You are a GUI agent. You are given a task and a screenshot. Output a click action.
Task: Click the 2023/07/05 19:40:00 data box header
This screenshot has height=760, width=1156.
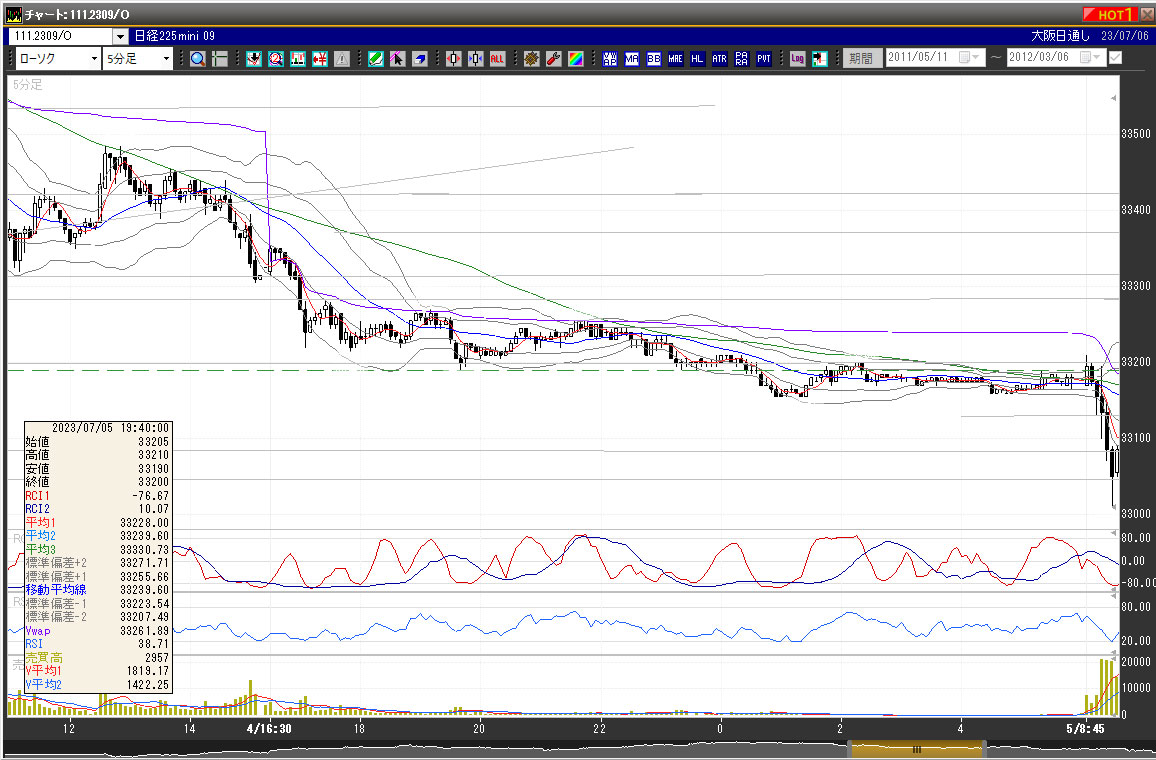click(111, 428)
